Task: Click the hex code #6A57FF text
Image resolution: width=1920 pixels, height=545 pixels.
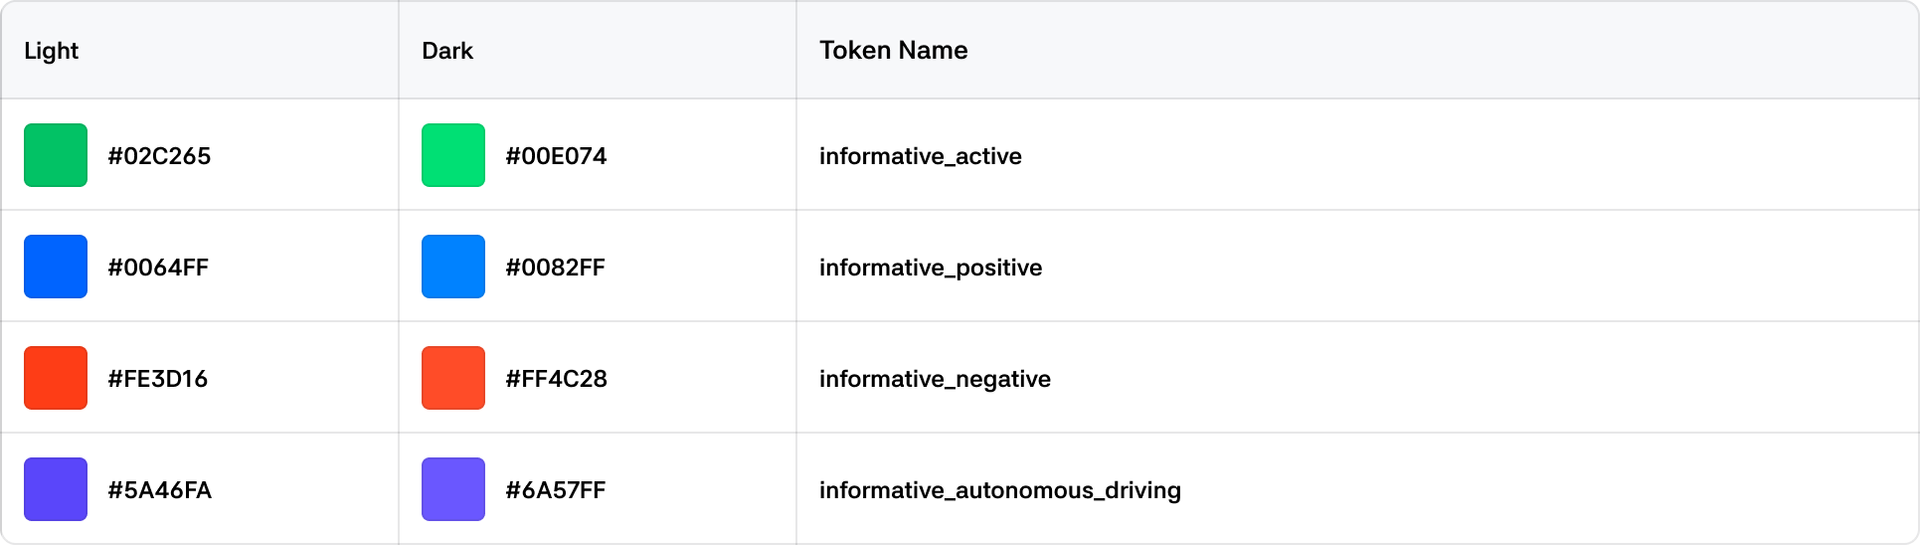Action: (x=555, y=490)
